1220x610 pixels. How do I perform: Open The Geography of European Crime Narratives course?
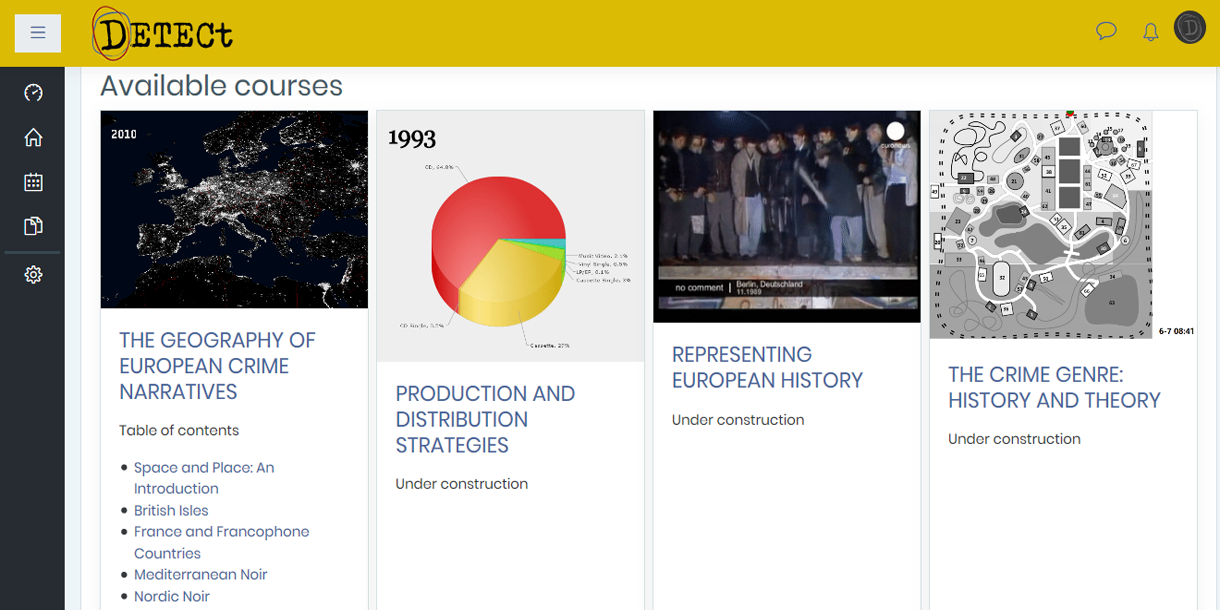[217, 366]
